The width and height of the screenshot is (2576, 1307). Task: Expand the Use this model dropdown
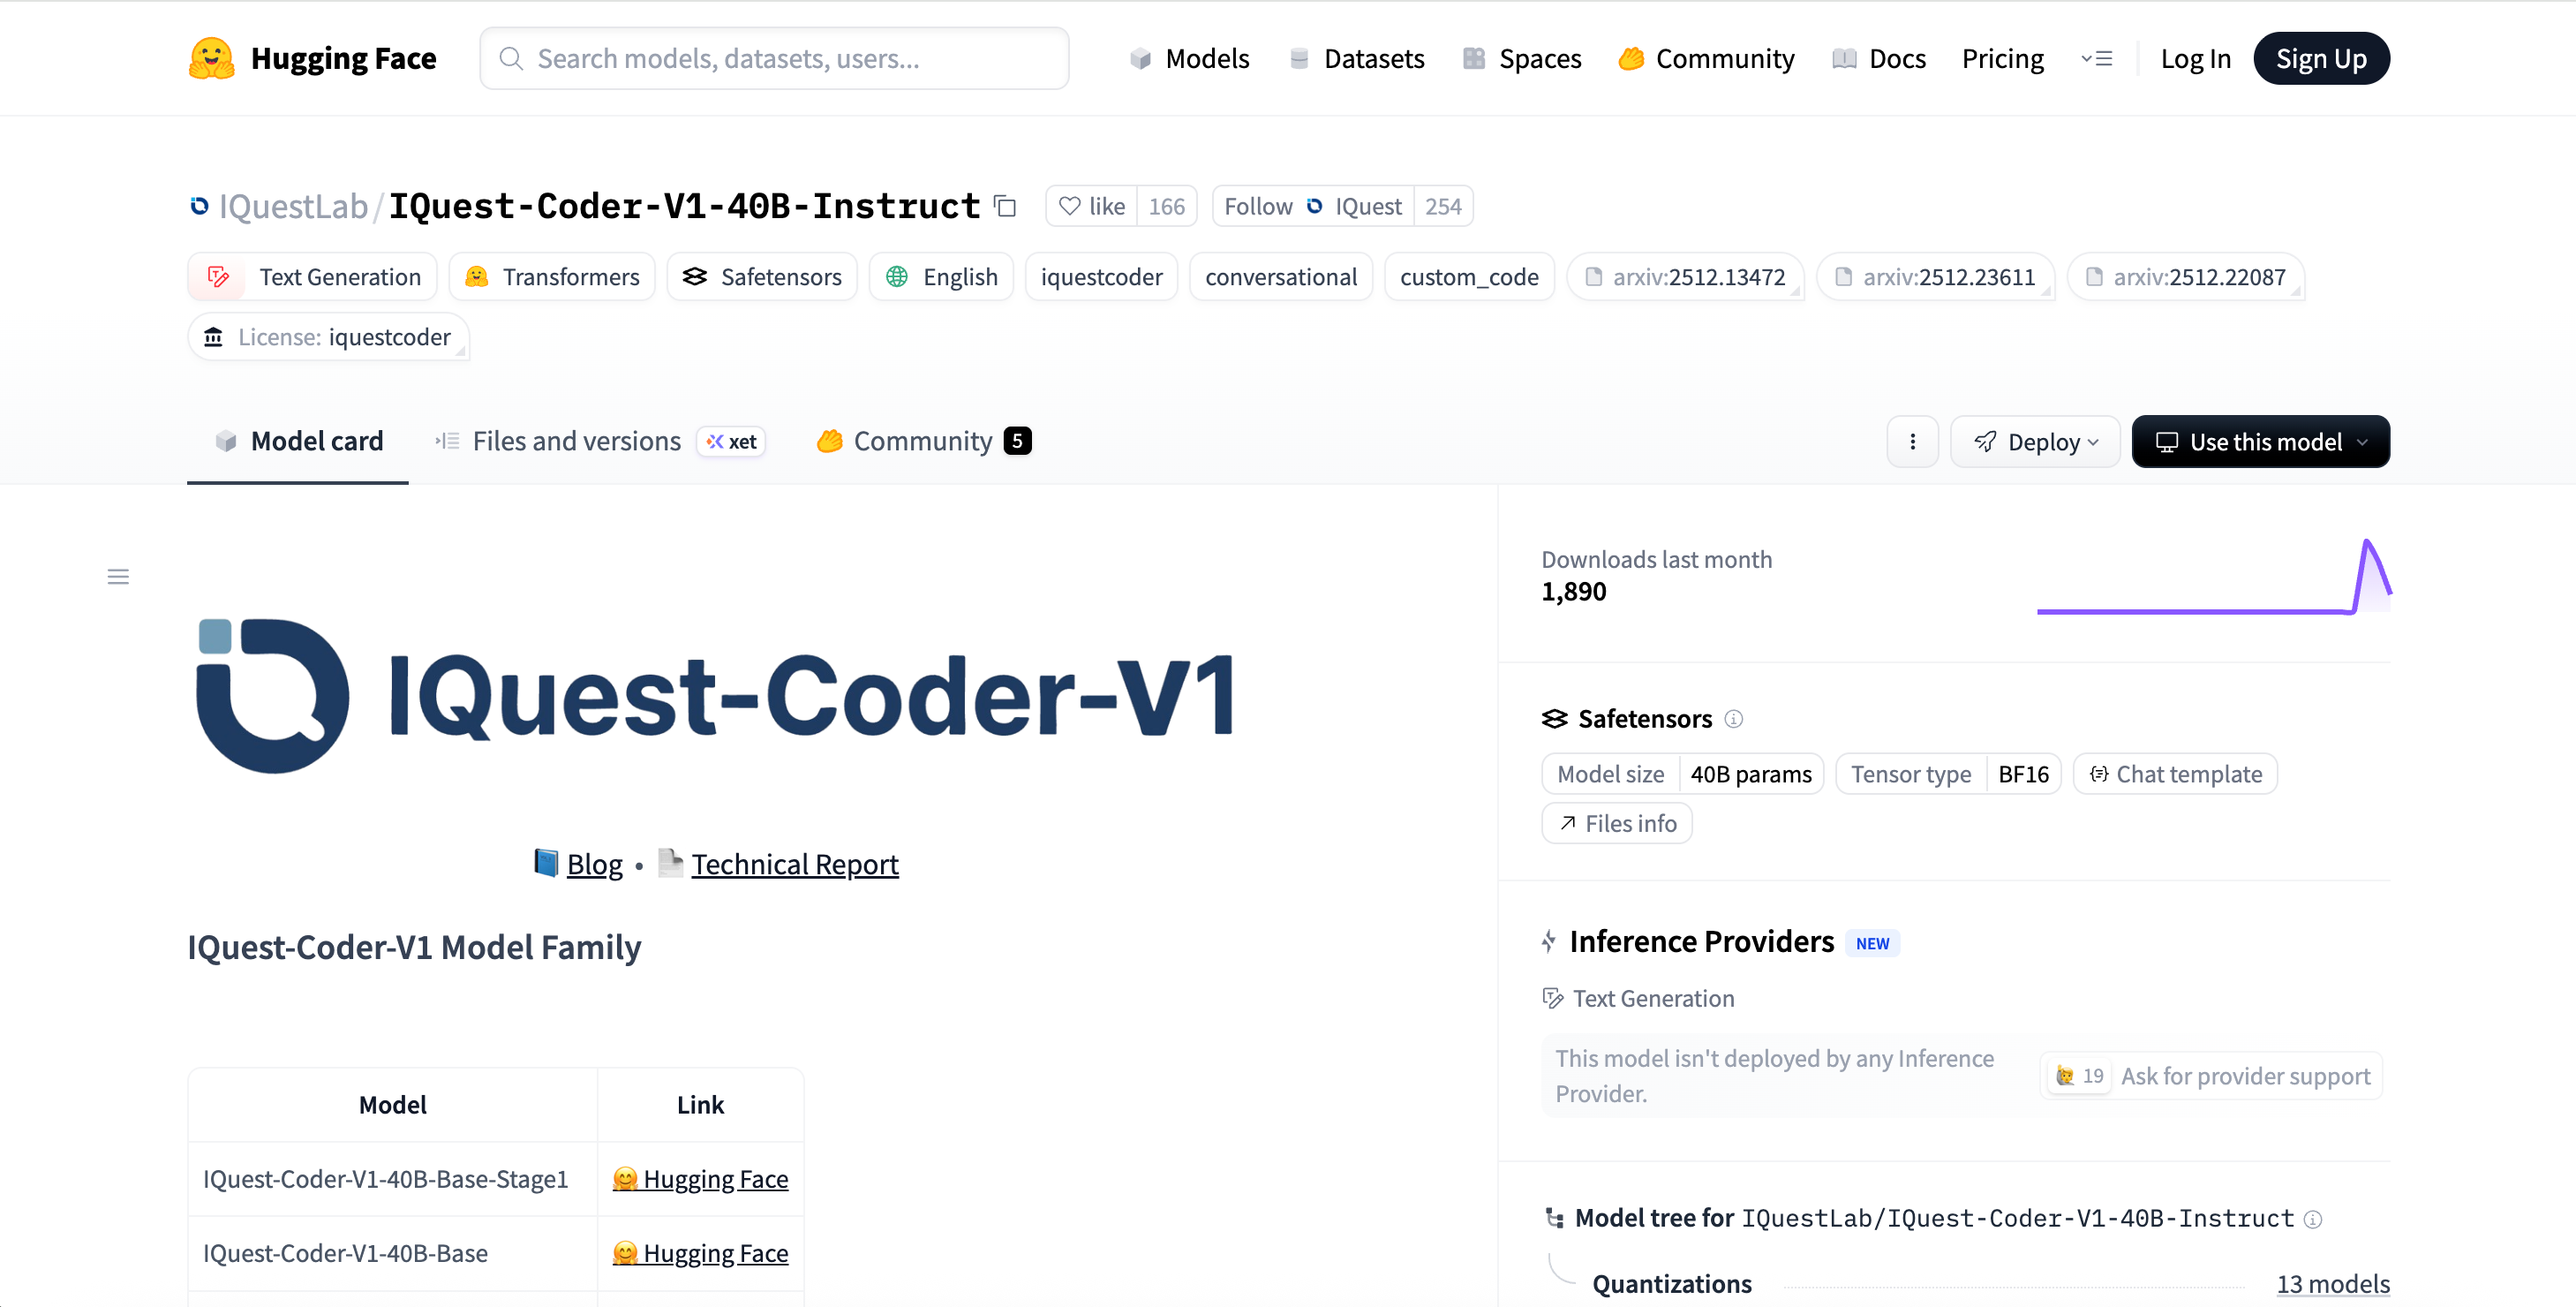pos(2261,441)
